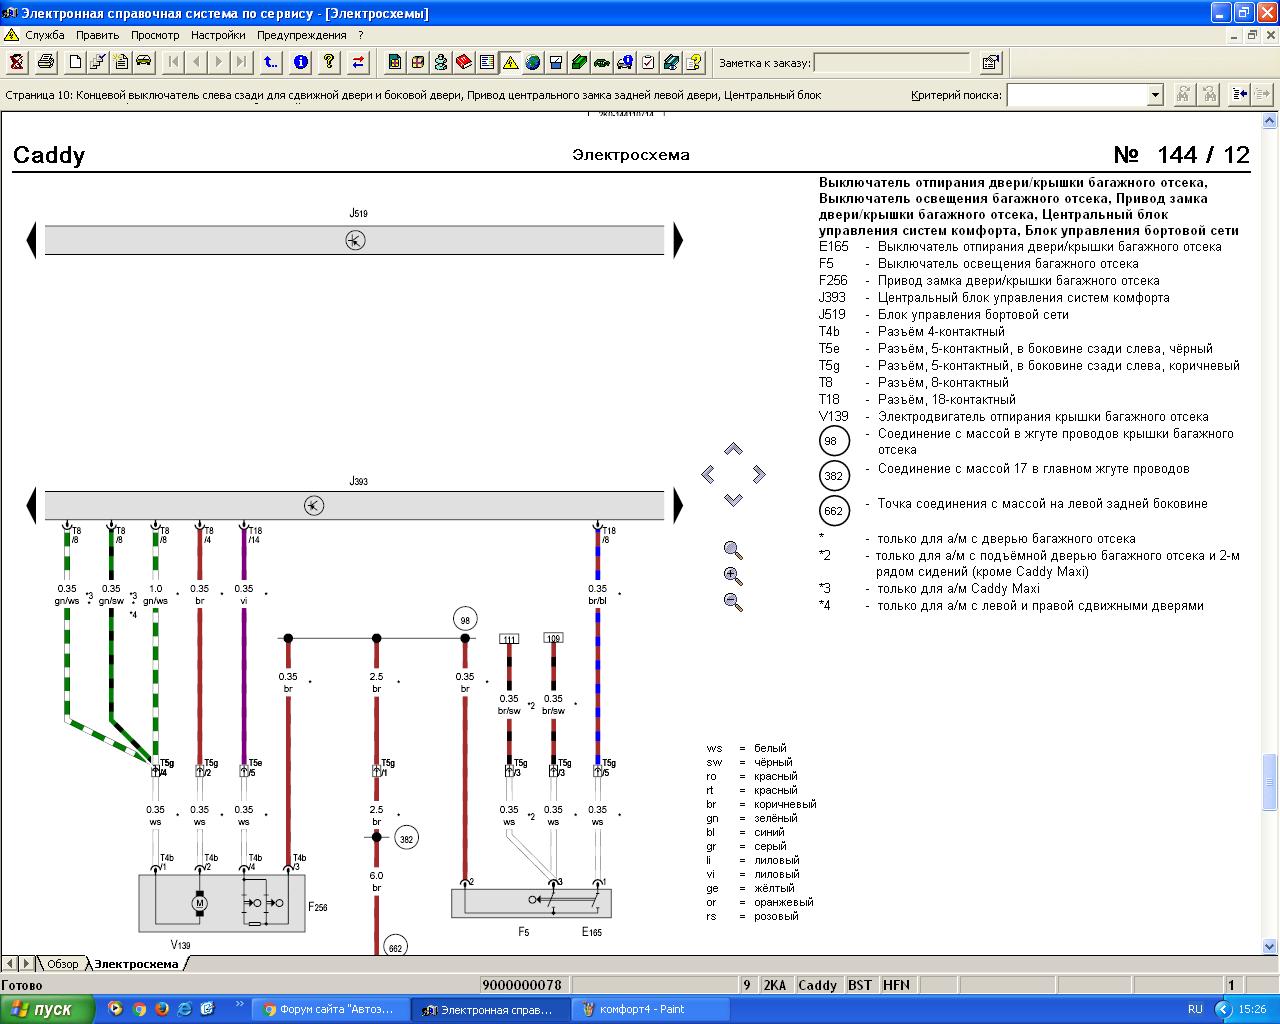Click the printer icon in the toolbar
The height and width of the screenshot is (1024, 1280).
pos(46,62)
